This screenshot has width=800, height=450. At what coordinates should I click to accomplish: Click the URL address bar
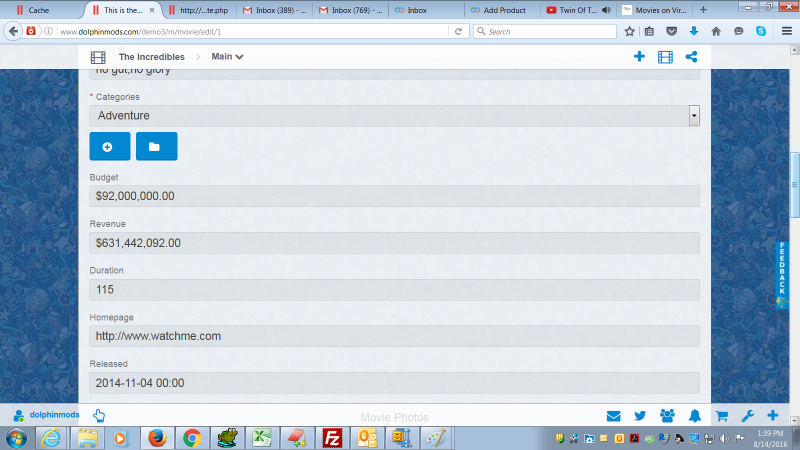coord(253,31)
